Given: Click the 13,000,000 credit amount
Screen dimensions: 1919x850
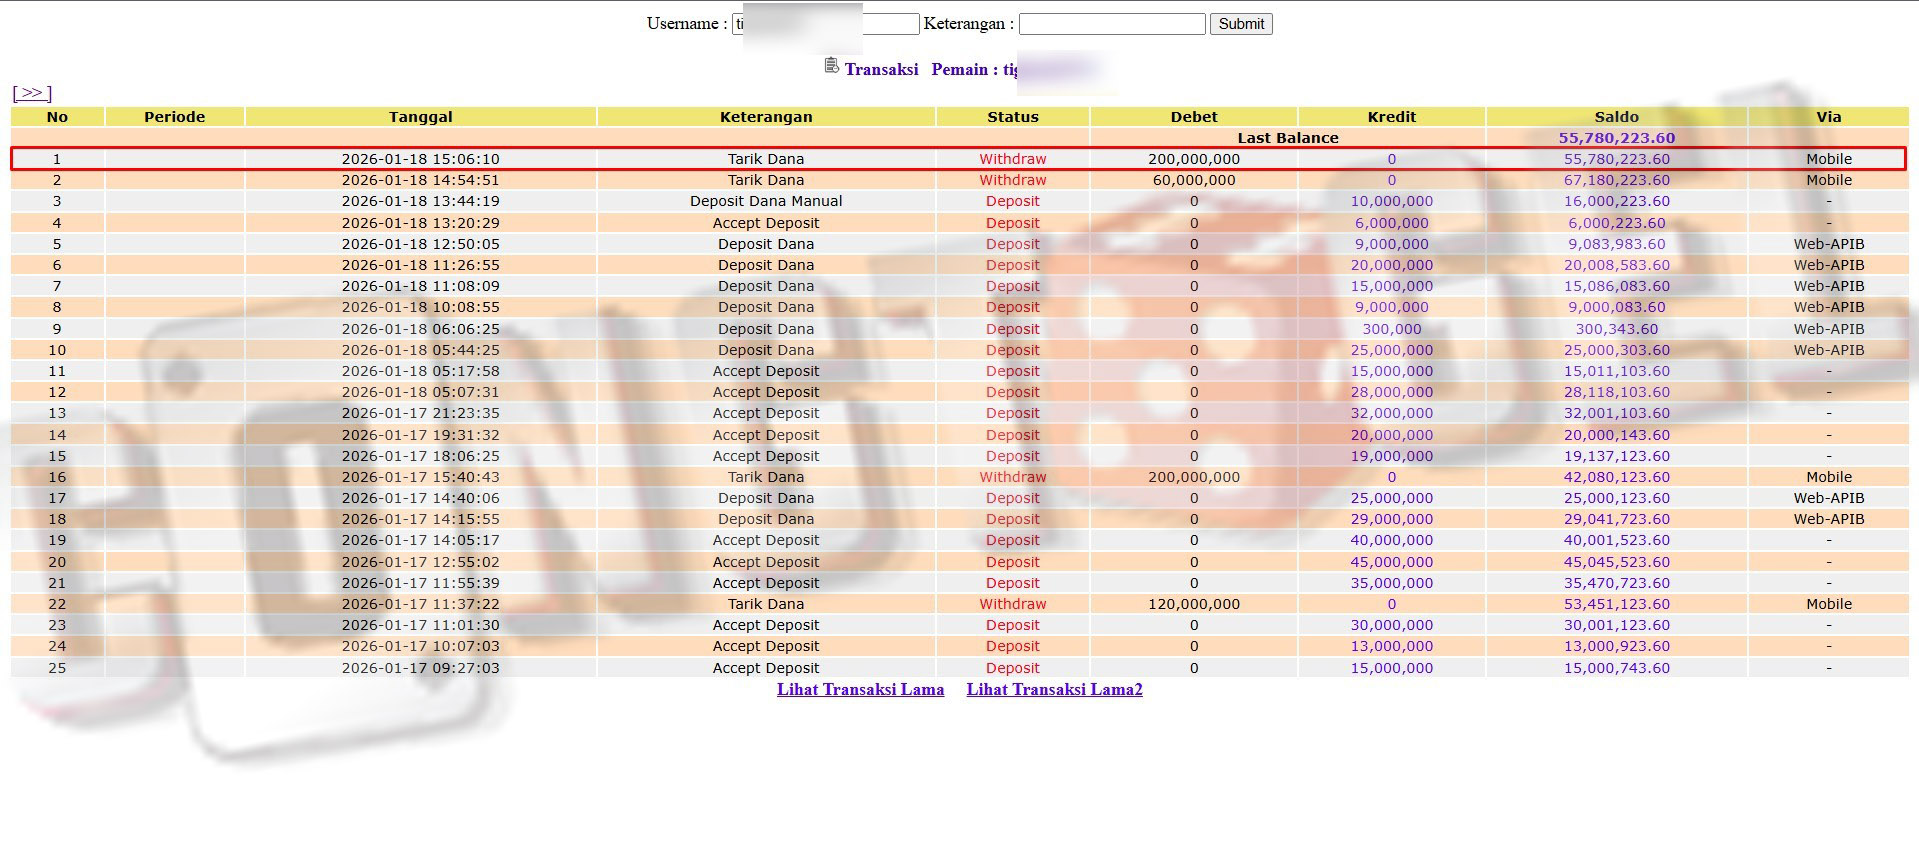Looking at the screenshot, I should click(x=1392, y=646).
